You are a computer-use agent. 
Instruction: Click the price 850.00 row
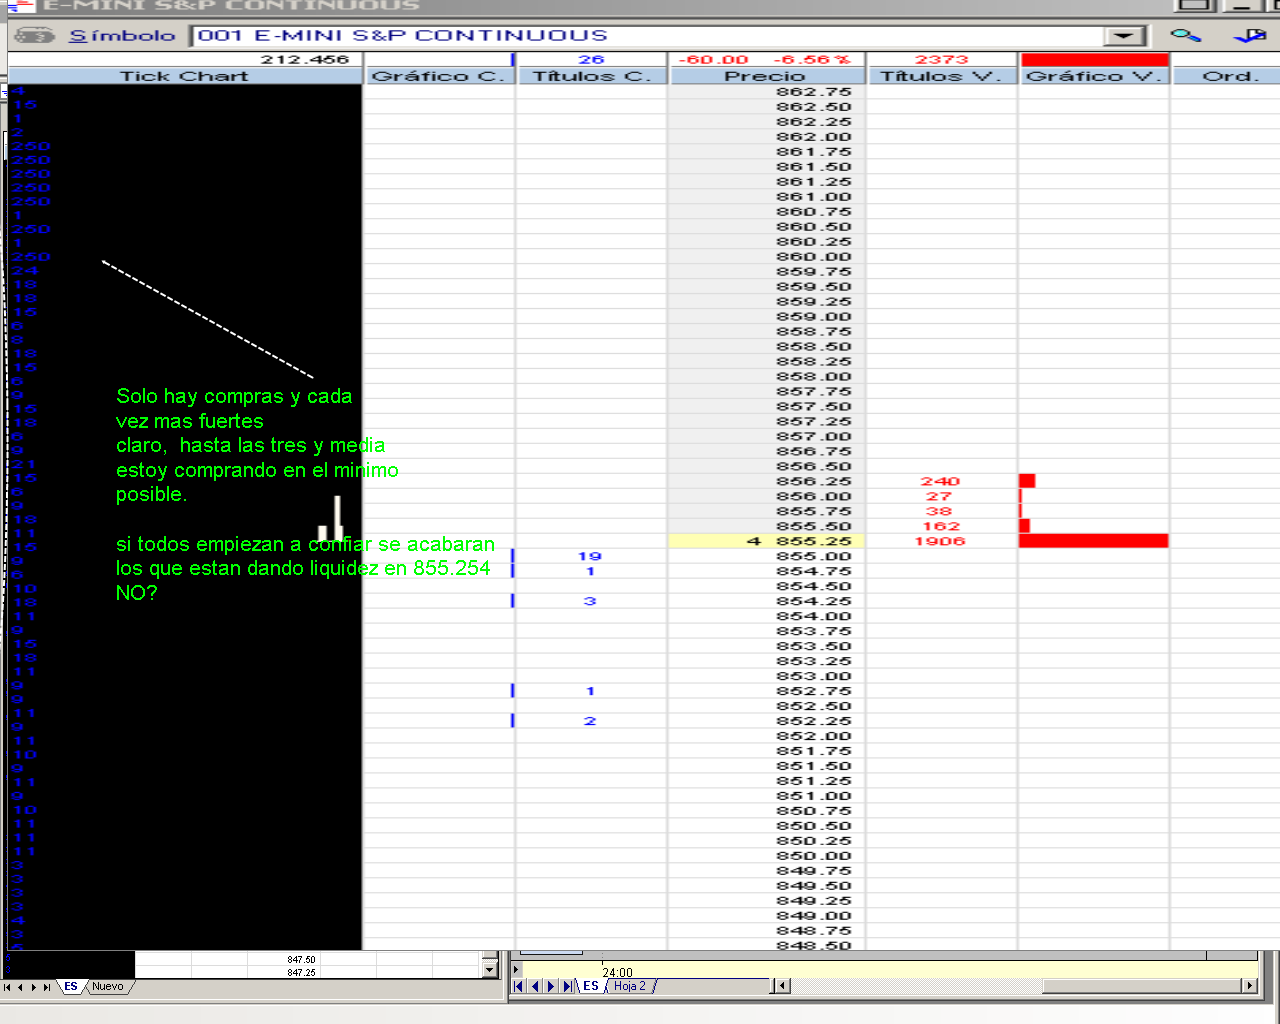814,856
